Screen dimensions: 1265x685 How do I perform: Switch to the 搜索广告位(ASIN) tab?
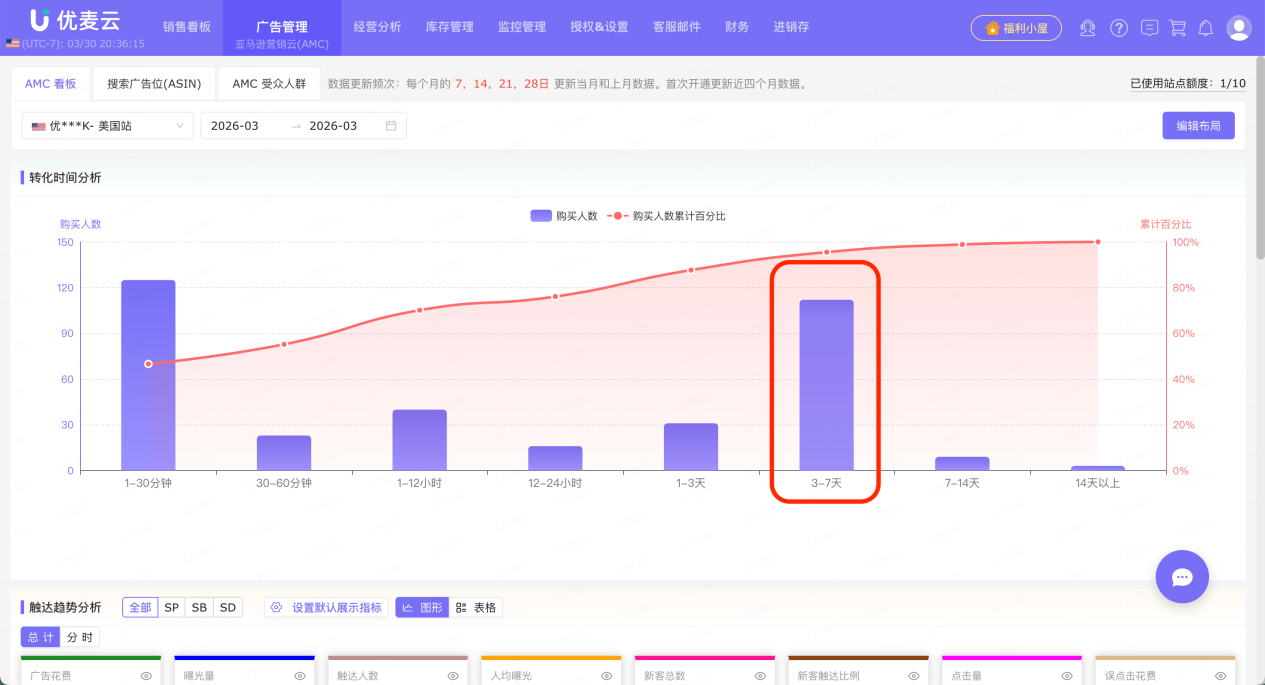[154, 84]
